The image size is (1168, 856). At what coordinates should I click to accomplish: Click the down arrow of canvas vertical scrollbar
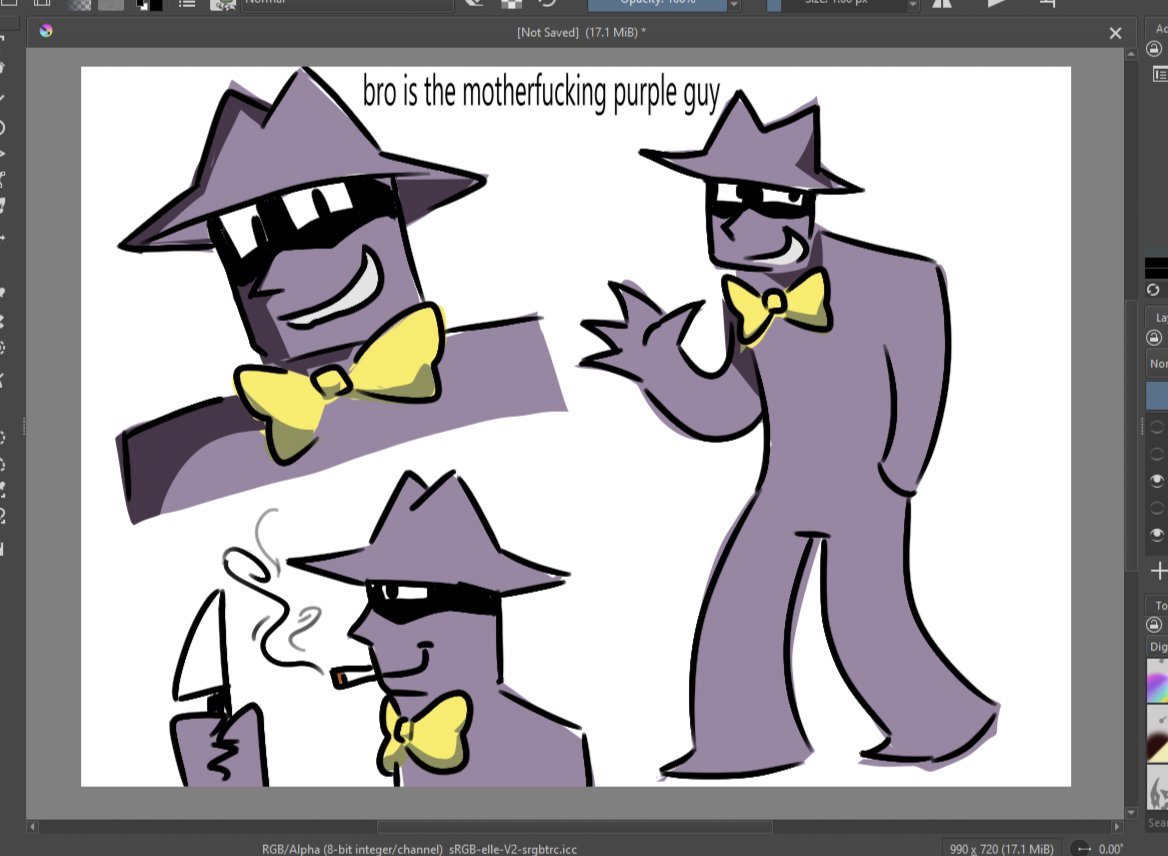[1131, 813]
